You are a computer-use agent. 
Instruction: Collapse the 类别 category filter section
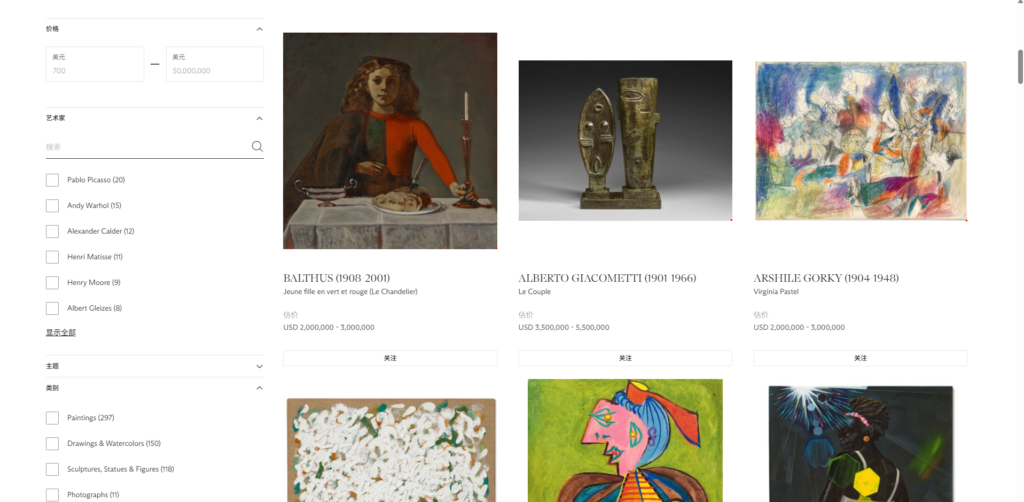[259, 388]
